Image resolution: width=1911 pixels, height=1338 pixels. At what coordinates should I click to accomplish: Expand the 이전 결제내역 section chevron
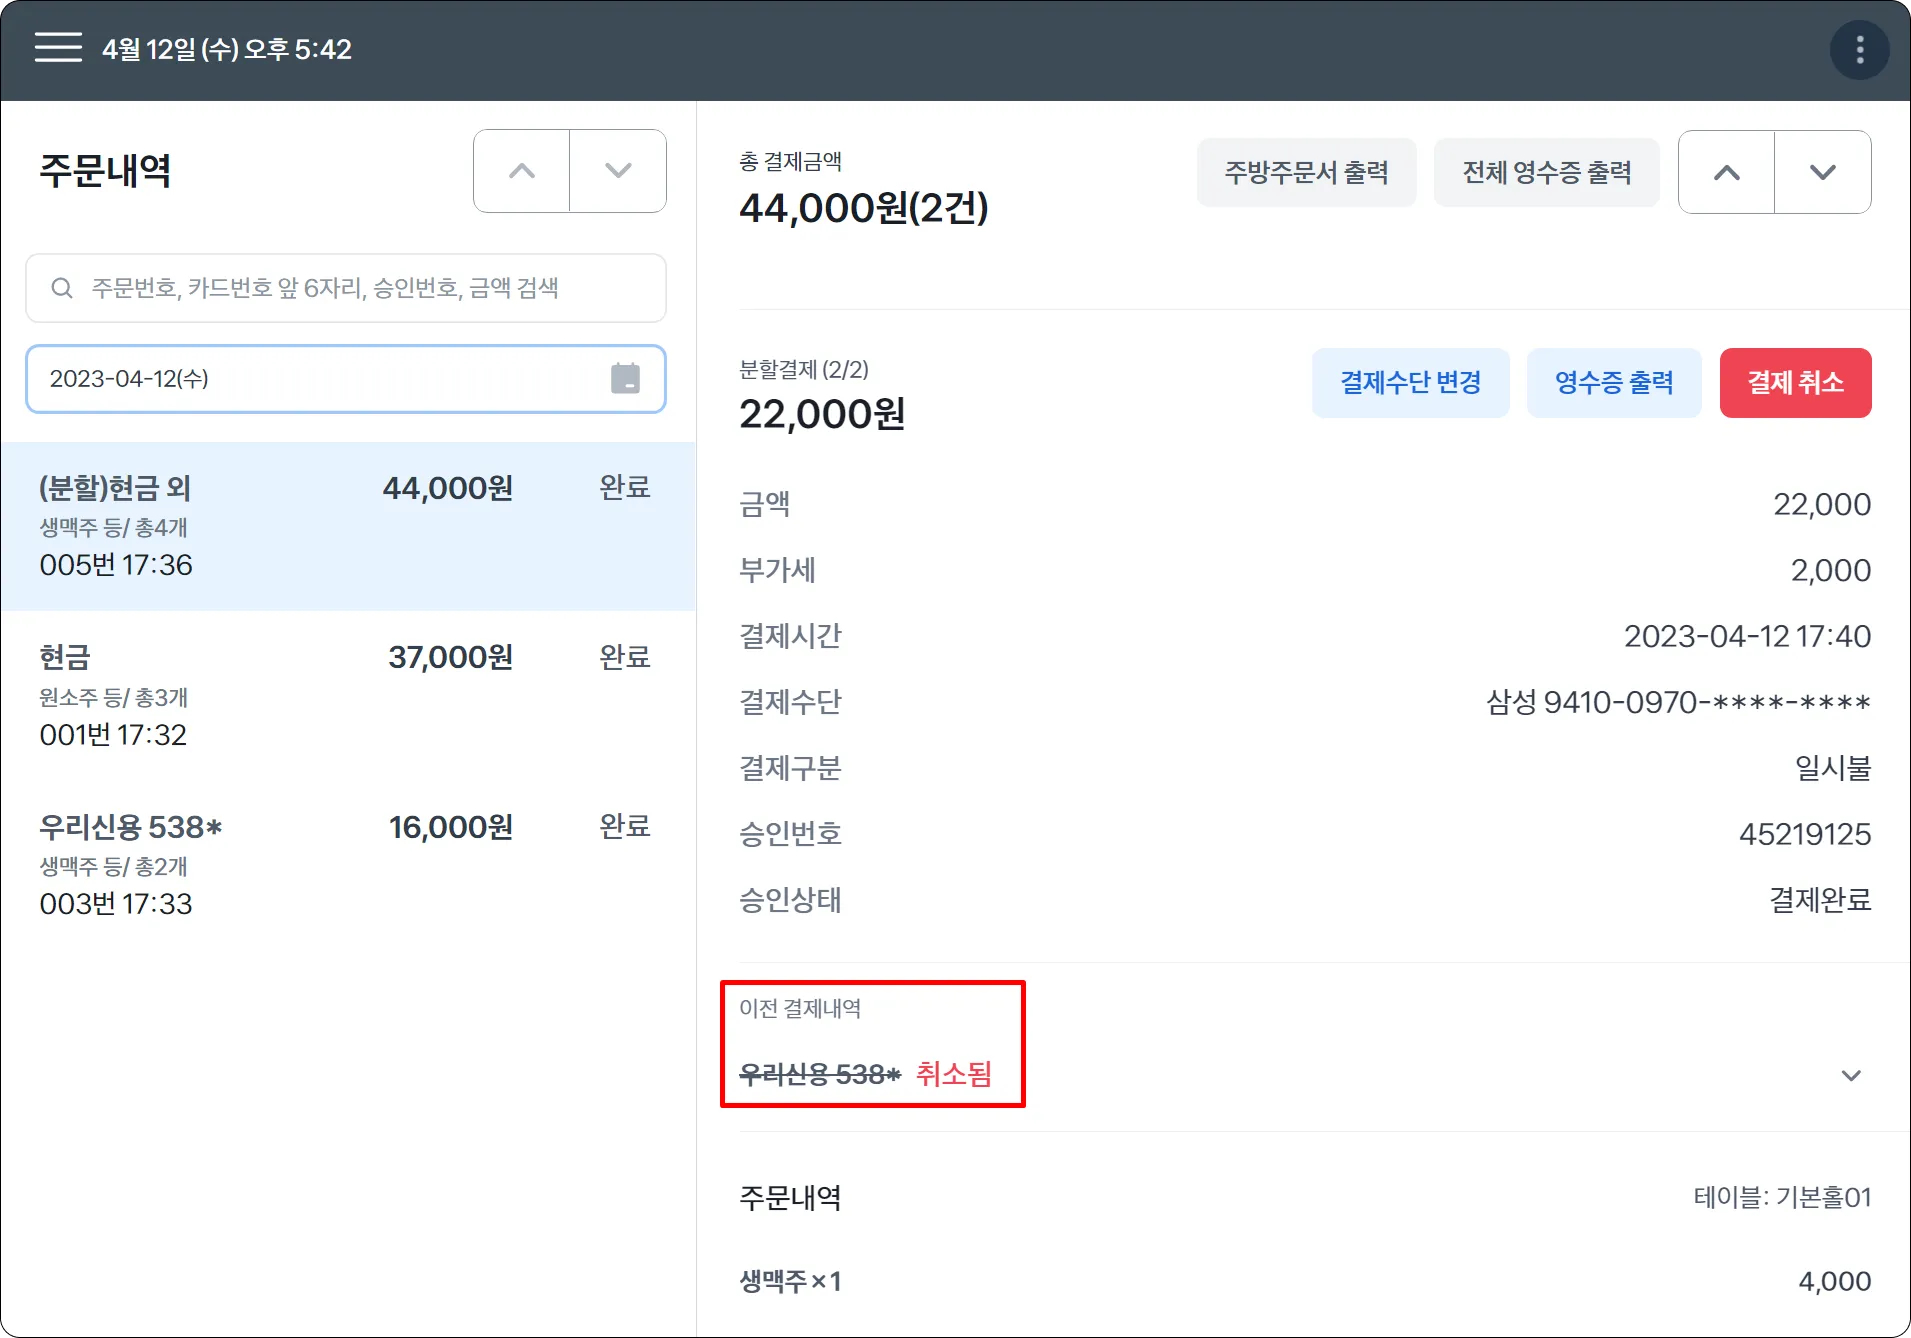pos(1850,1075)
